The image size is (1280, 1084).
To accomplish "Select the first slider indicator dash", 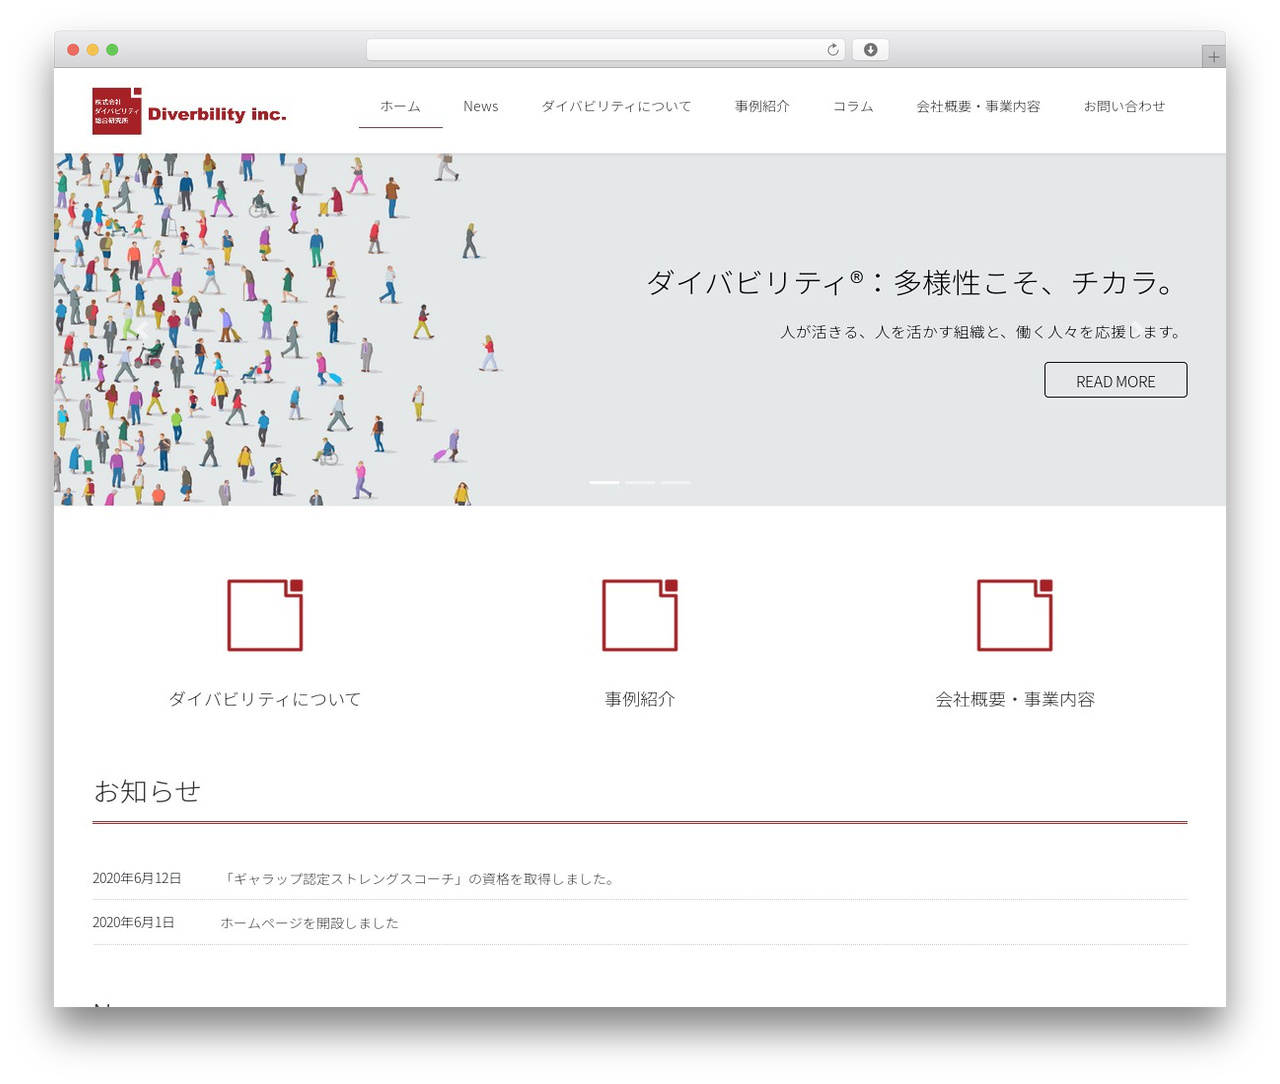I will (x=604, y=482).
